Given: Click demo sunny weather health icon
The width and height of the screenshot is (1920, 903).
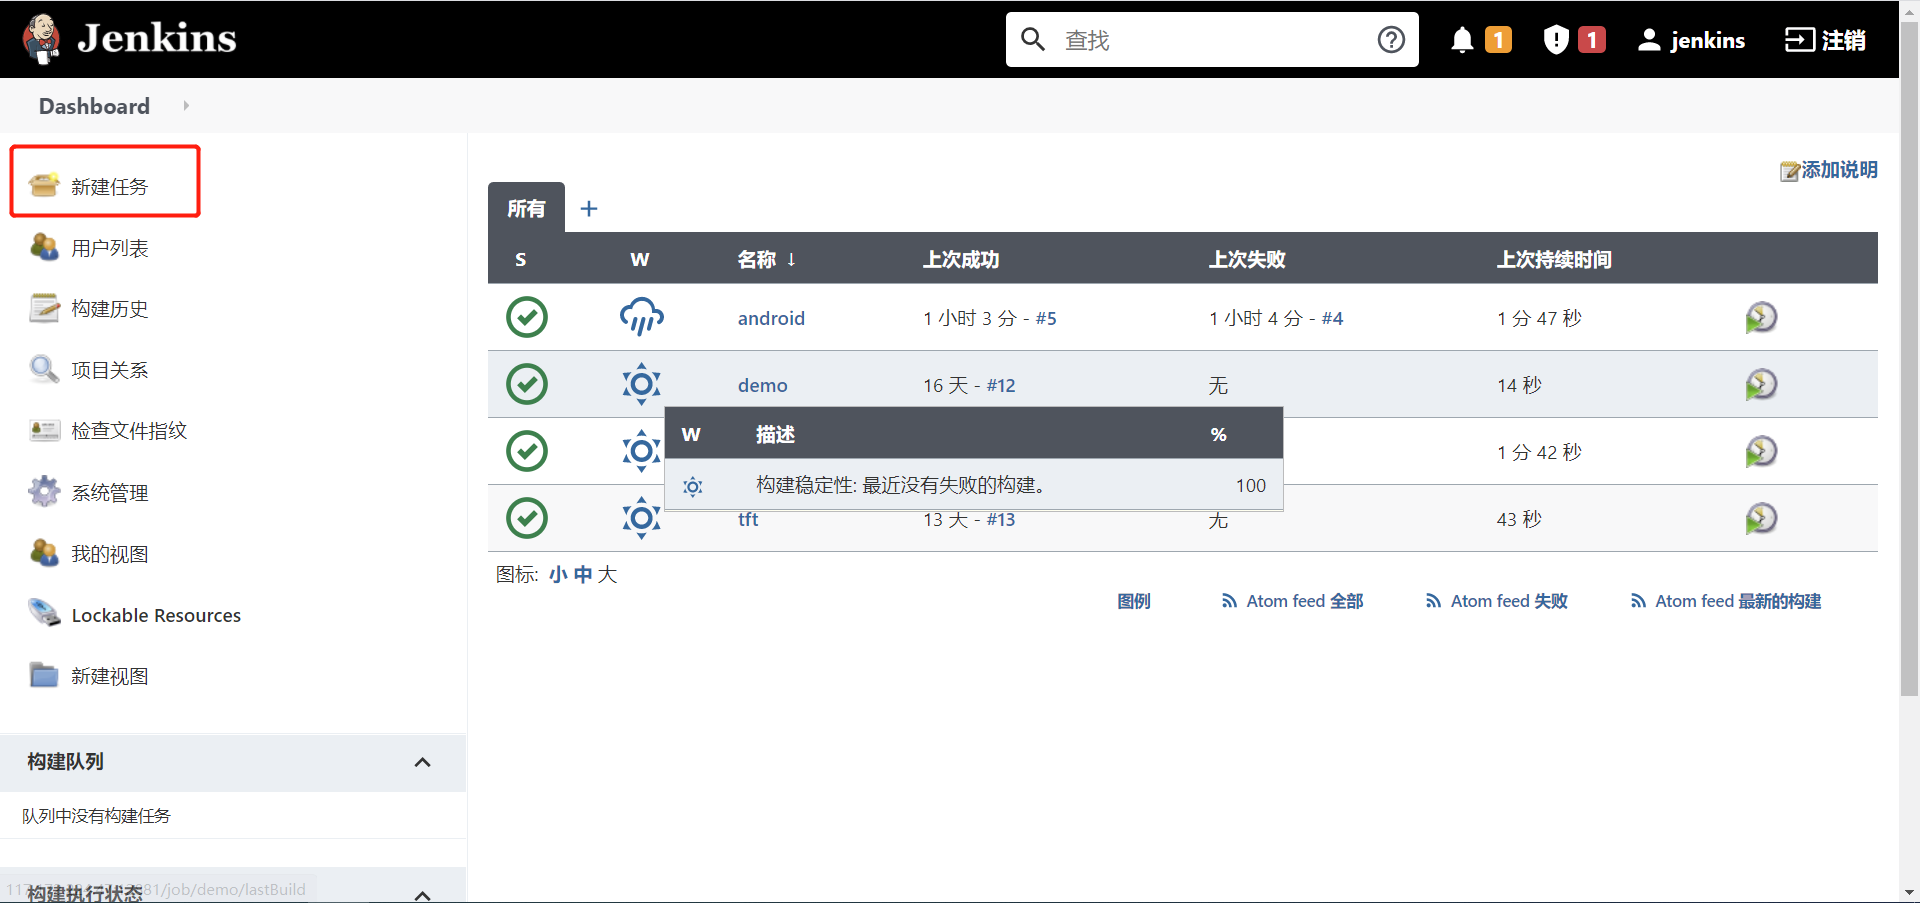Looking at the screenshot, I should (641, 384).
